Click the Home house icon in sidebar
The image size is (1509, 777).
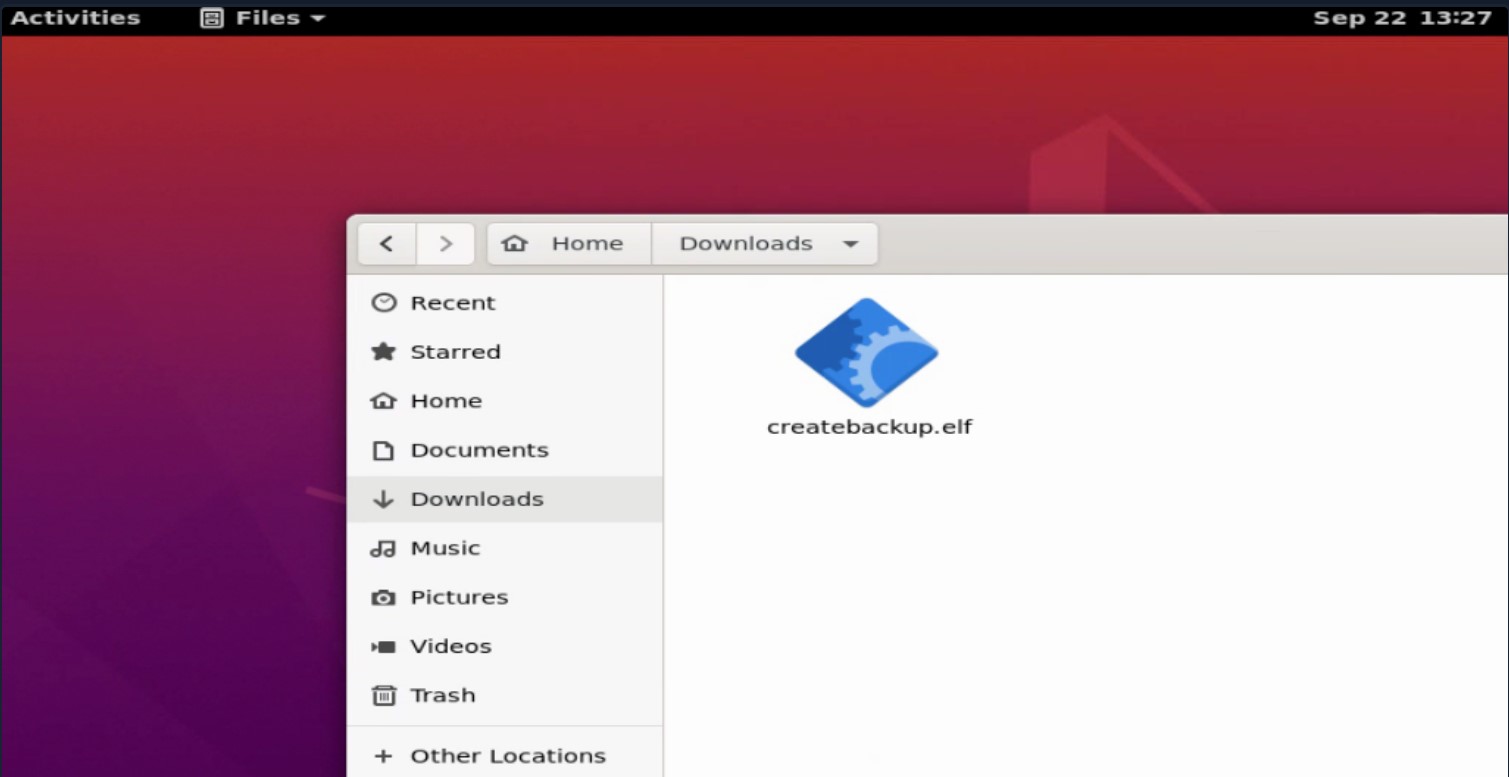click(x=384, y=401)
